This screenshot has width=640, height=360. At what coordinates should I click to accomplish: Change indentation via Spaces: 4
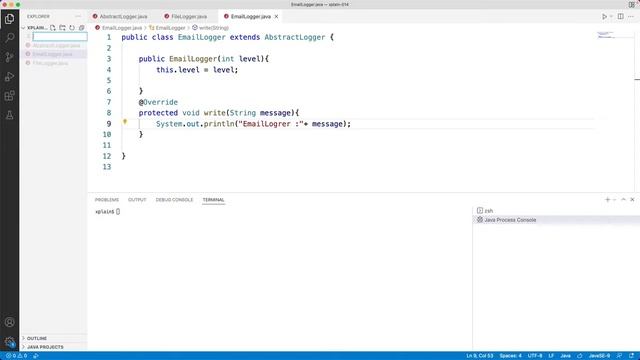click(510, 356)
